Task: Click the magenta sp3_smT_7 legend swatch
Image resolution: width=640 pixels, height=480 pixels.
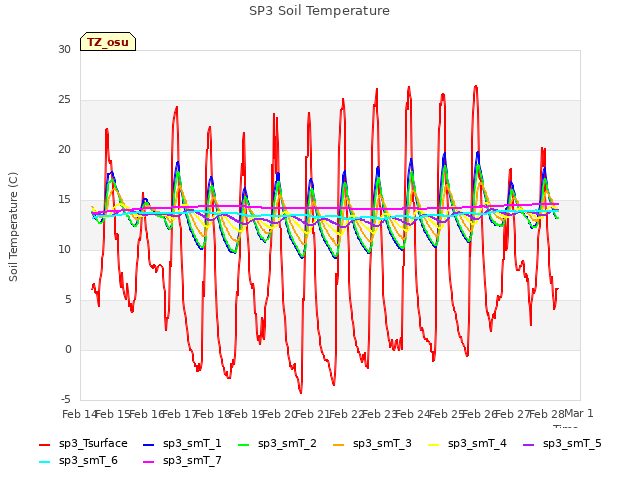Action: click(149, 462)
